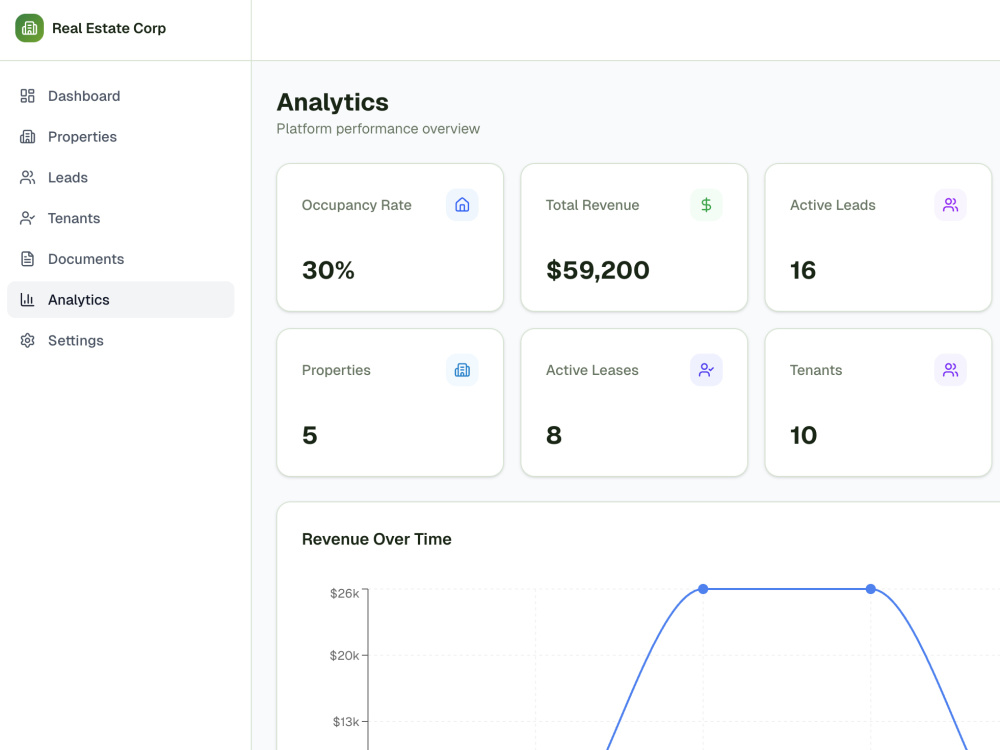Open Settings from the sidebar
This screenshot has width=1000, height=750.
[121, 341]
